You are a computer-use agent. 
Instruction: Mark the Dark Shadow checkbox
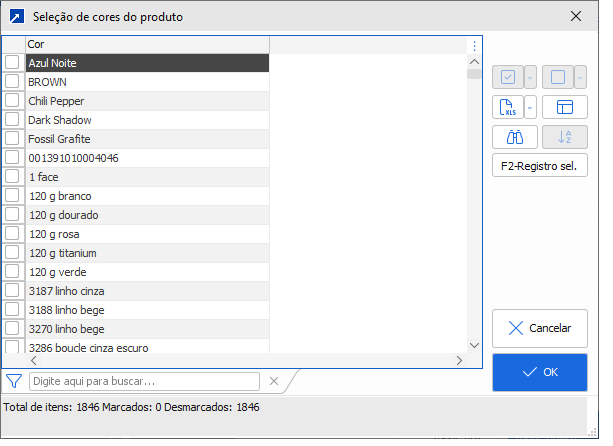point(12,119)
